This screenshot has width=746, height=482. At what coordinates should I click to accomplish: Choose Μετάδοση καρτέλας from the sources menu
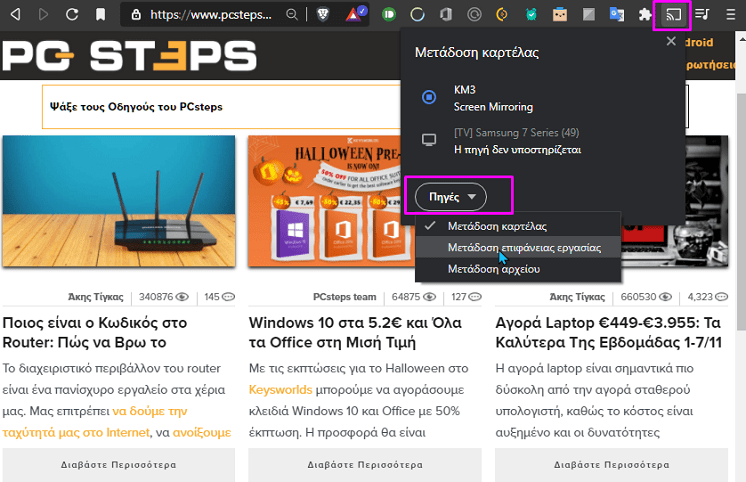point(518,226)
